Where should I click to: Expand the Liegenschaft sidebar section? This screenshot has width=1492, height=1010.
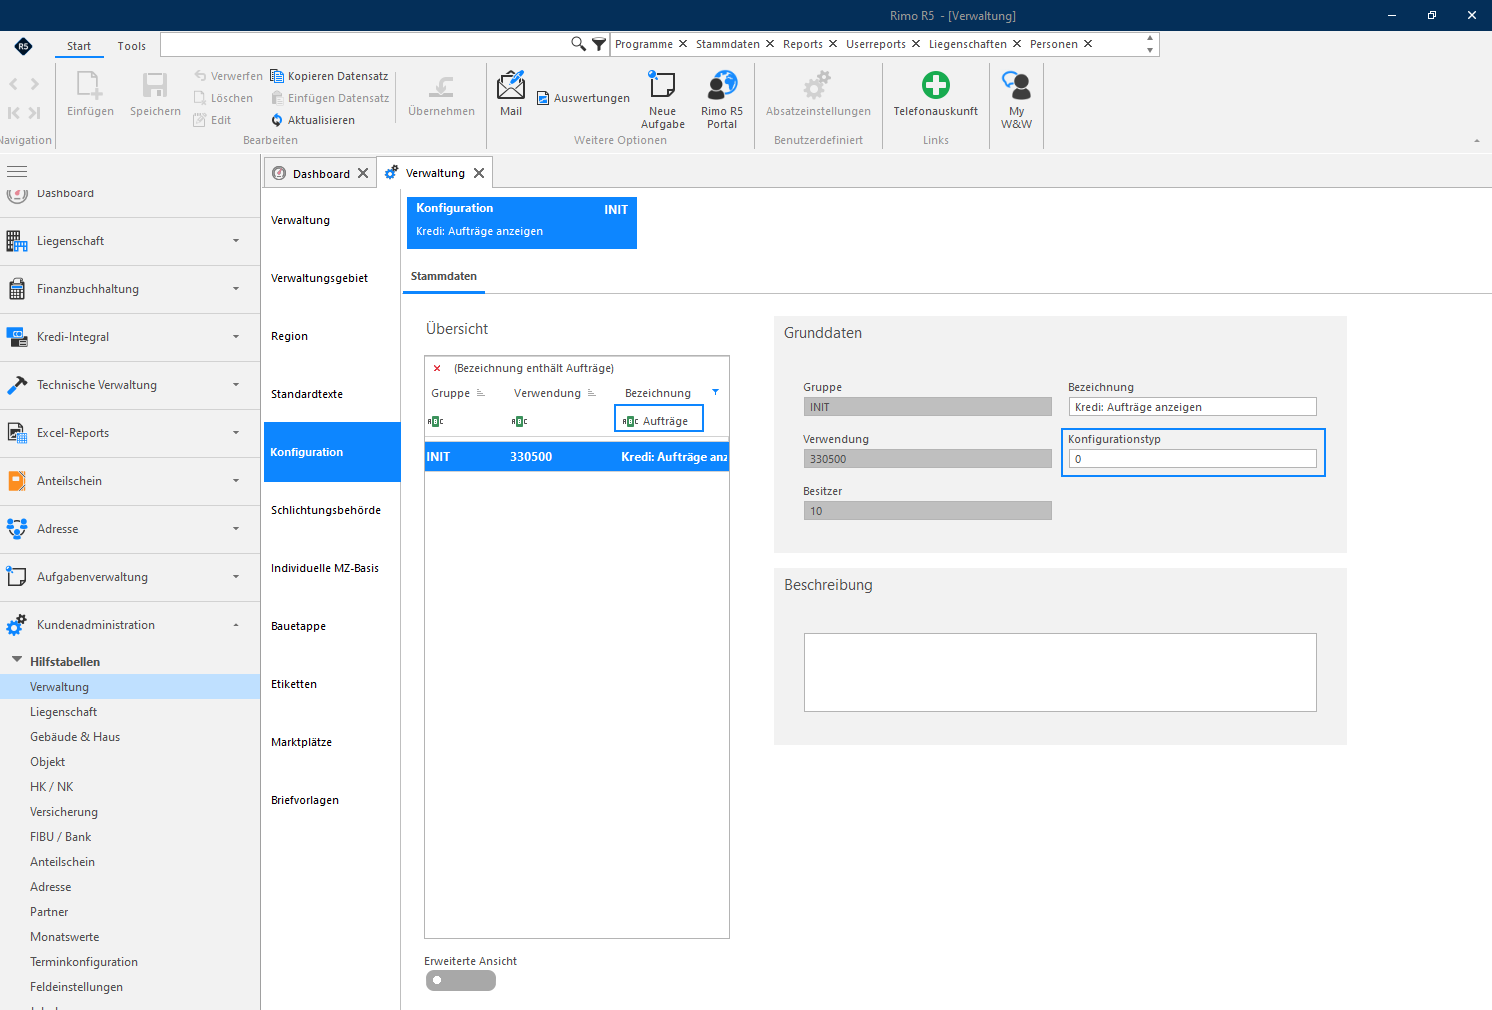coord(236,241)
